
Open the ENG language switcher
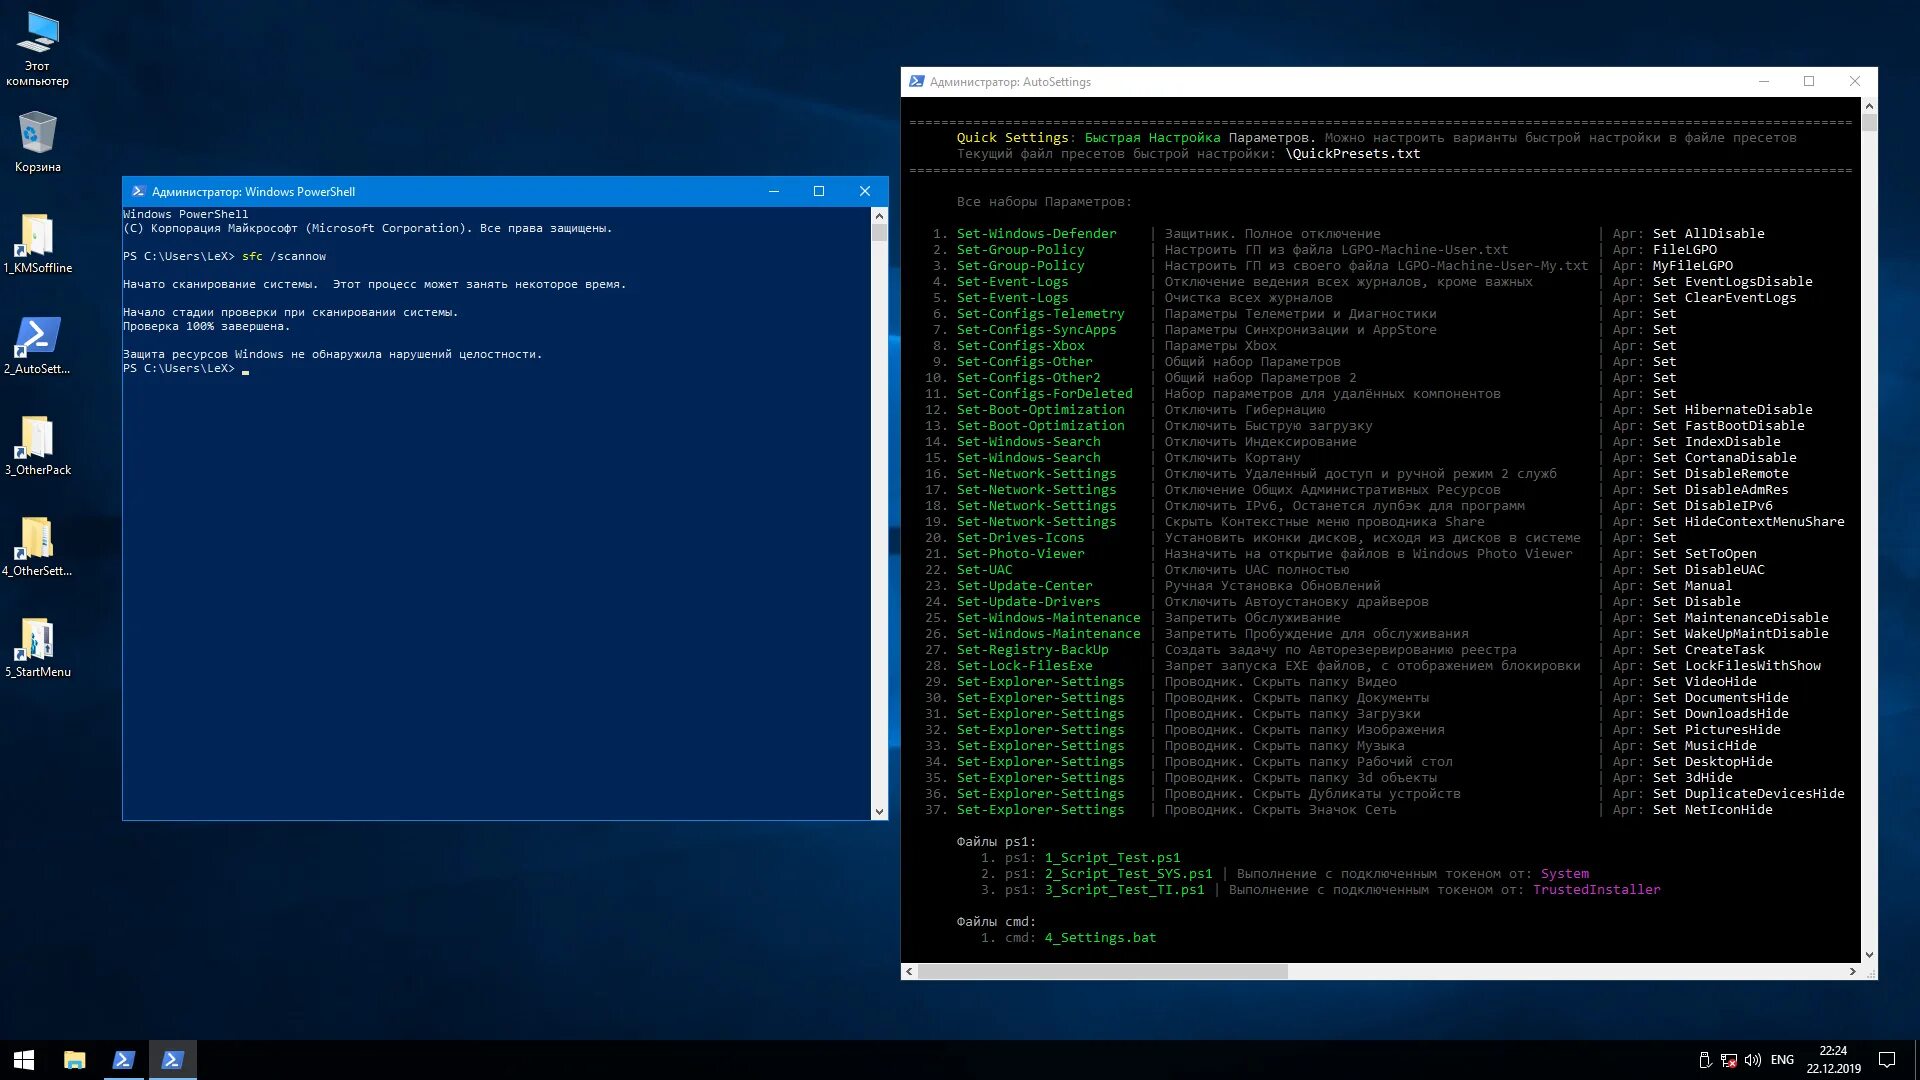click(1782, 1060)
